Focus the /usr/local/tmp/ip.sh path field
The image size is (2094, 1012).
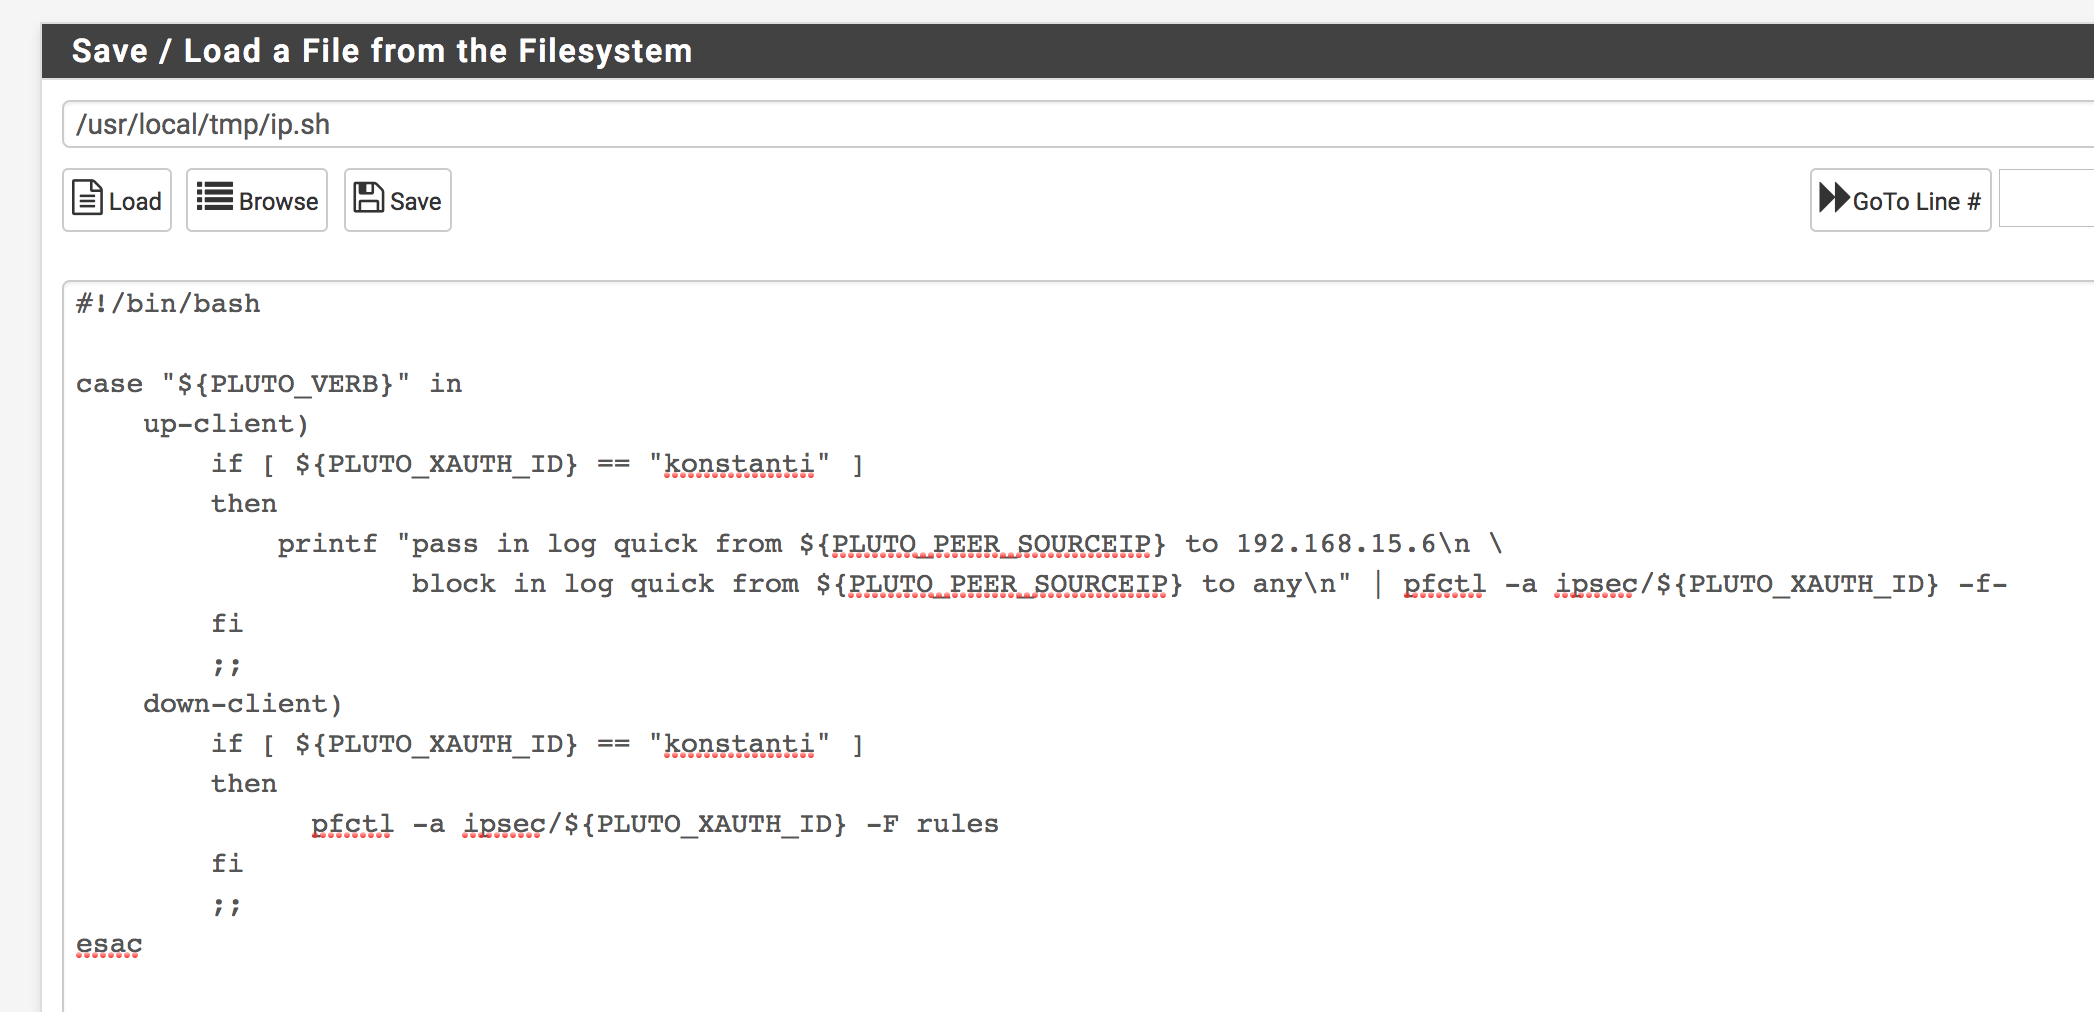coord(1078,124)
